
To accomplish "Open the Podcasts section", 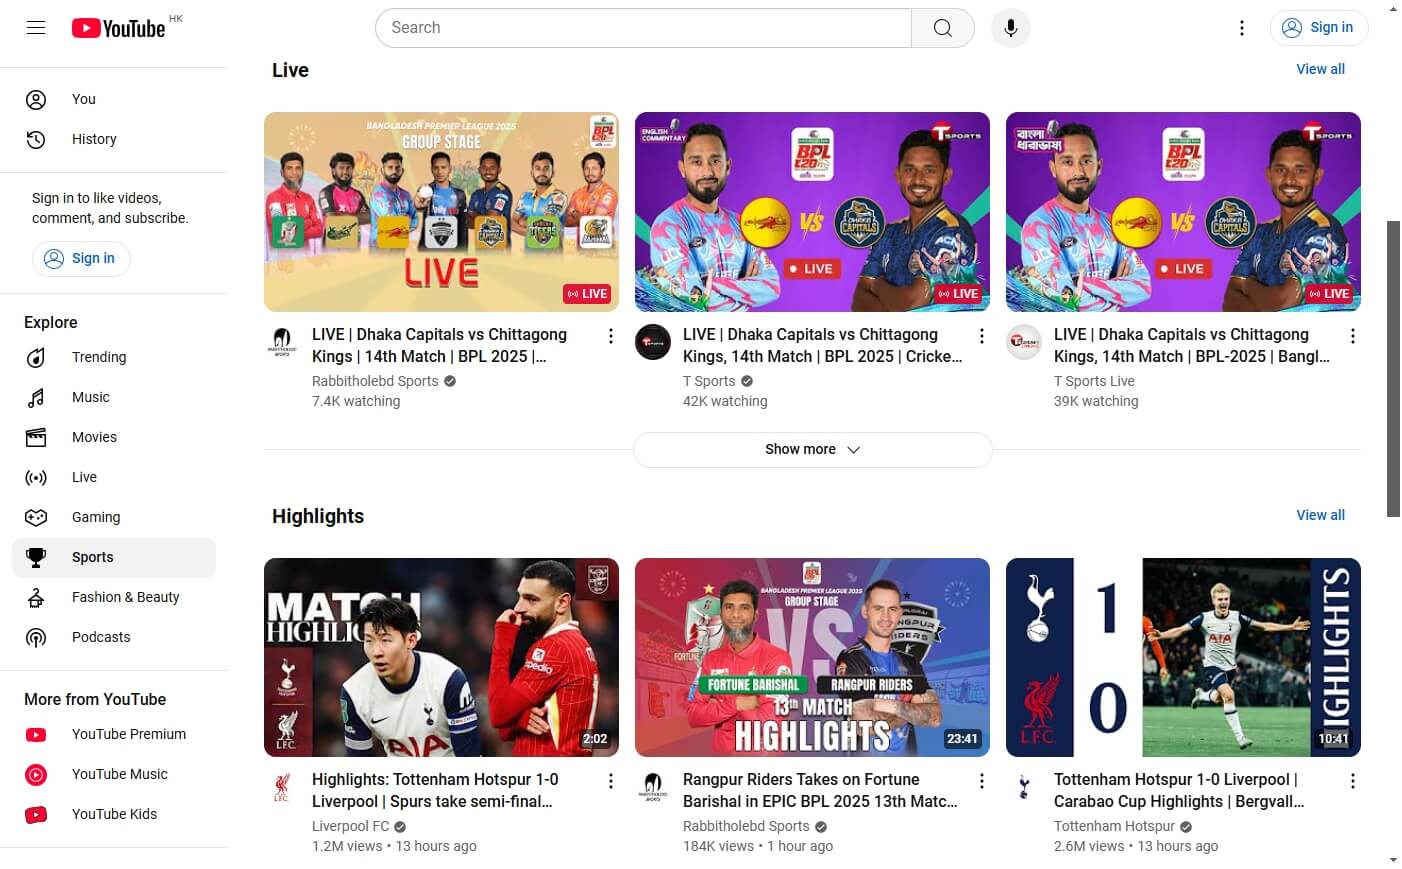I will (101, 637).
